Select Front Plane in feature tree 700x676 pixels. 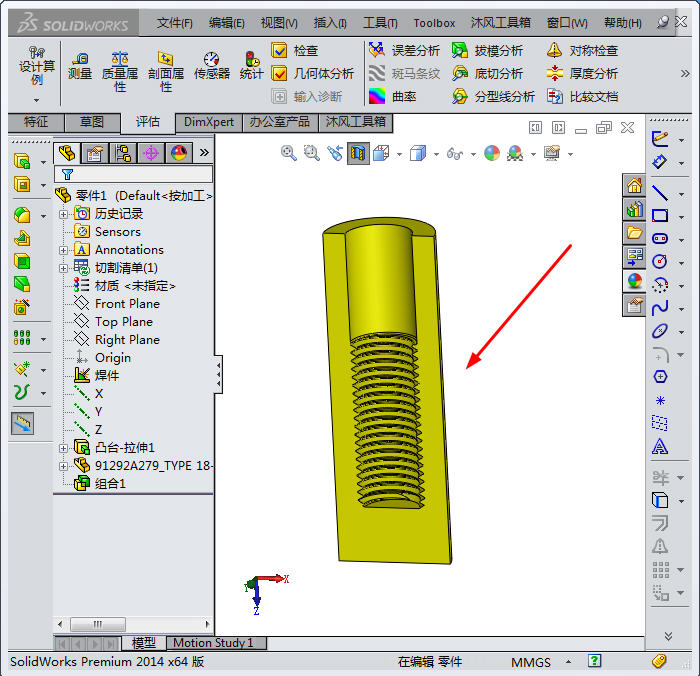126,304
